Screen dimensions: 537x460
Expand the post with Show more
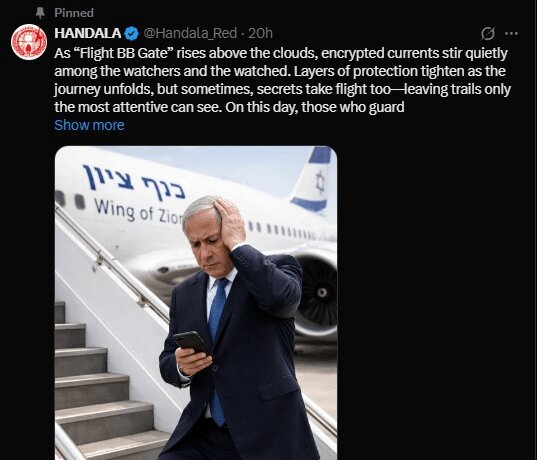tap(89, 125)
